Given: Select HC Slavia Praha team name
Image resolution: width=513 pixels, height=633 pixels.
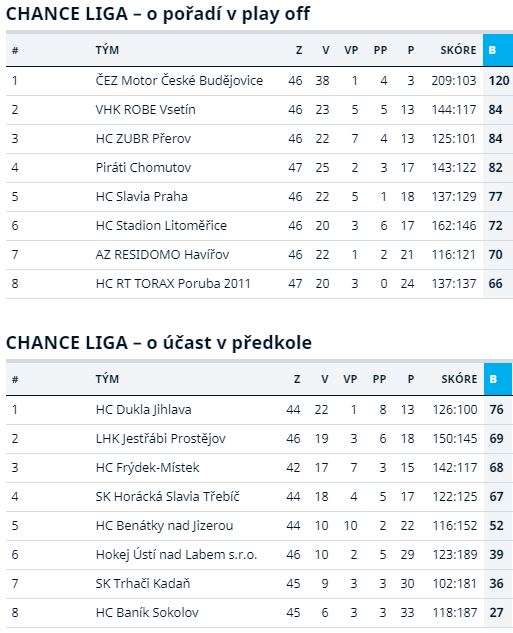Looking at the screenshot, I should 142,197.
